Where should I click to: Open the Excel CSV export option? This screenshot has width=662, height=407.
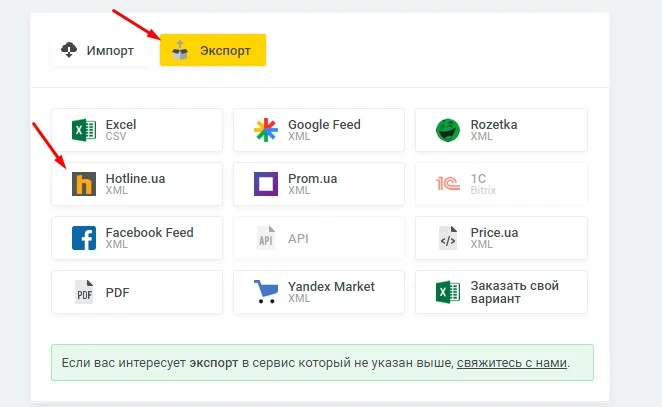[137, 130]
